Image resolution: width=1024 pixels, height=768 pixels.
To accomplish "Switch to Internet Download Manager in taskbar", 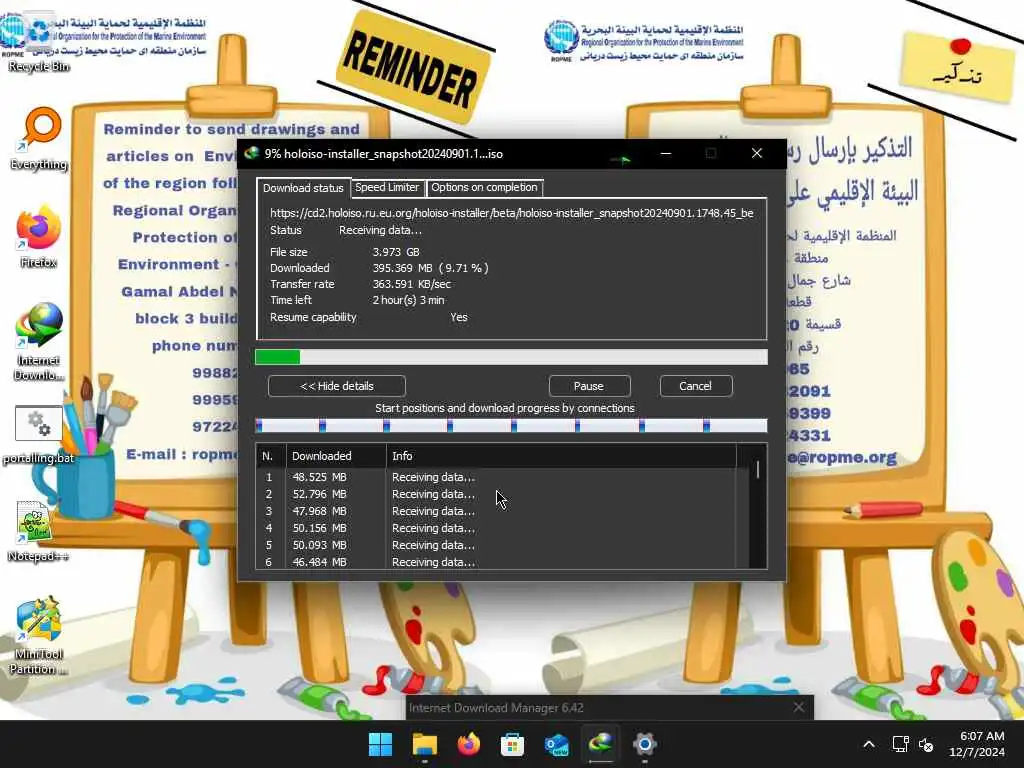I will tap(600, 744).
